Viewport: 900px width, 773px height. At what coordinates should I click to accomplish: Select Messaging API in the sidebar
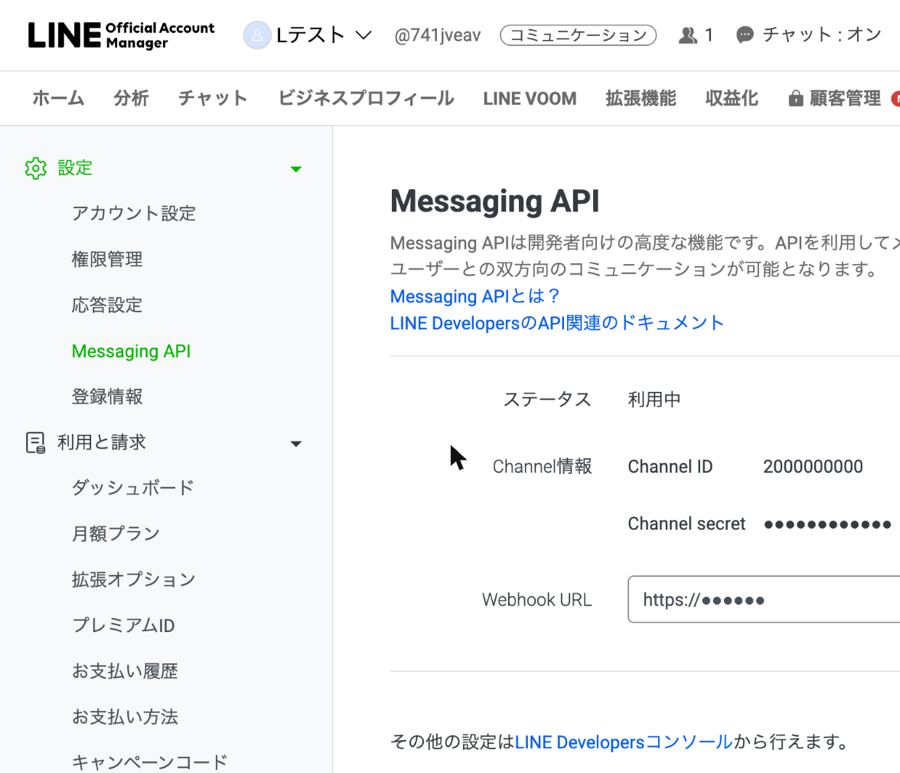click(131, 351)
